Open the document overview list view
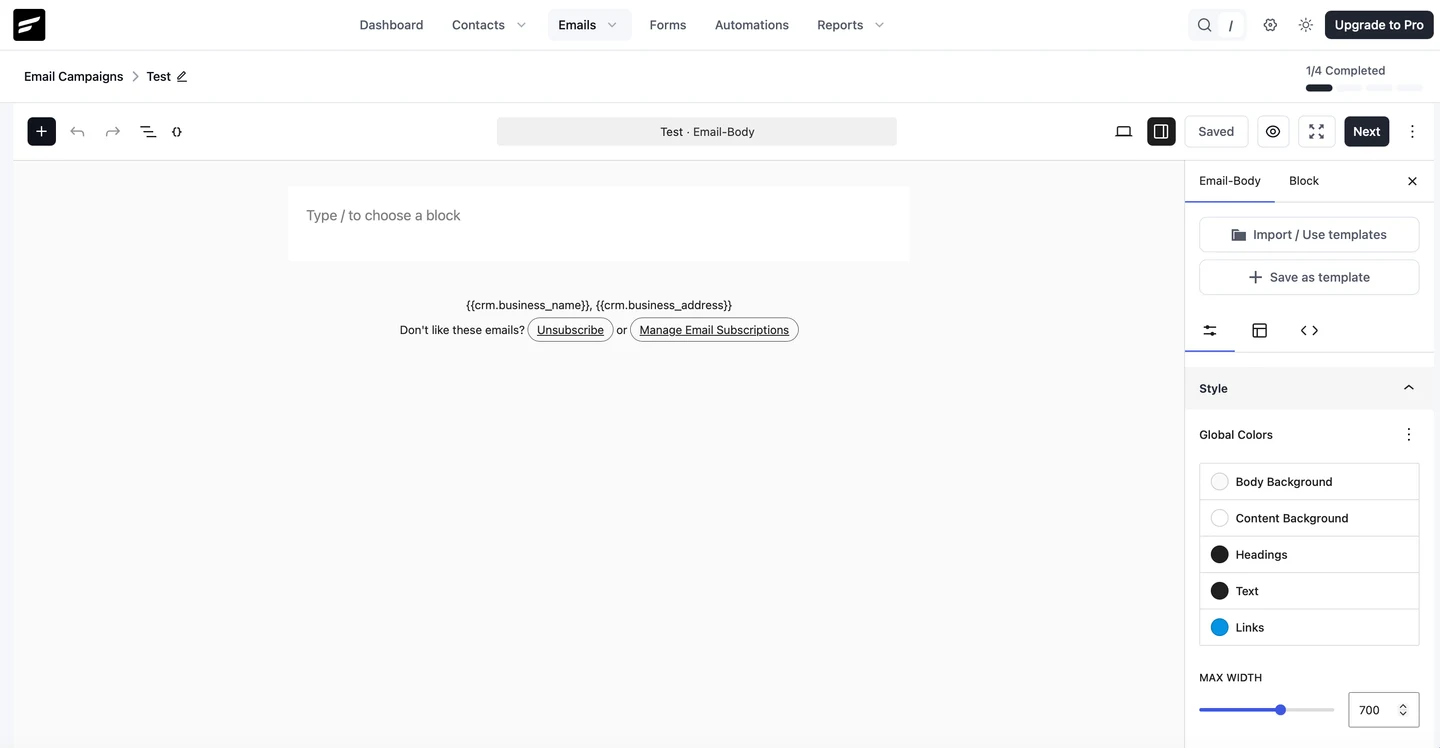Screen dimensions: 1440x748 148,131
